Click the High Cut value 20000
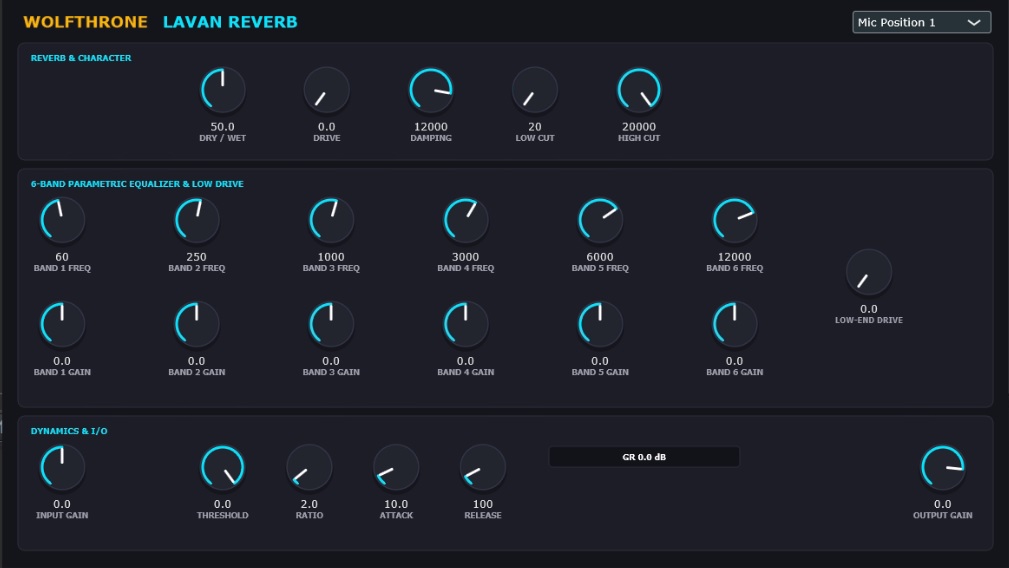Image resolution: width=1009 pixels, height=568 pixels. click(639, 127)
